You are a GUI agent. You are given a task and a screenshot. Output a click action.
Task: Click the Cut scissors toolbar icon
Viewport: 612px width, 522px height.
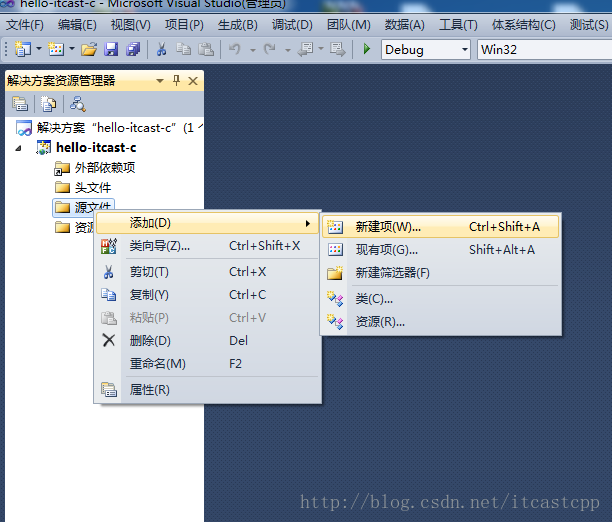161,49
